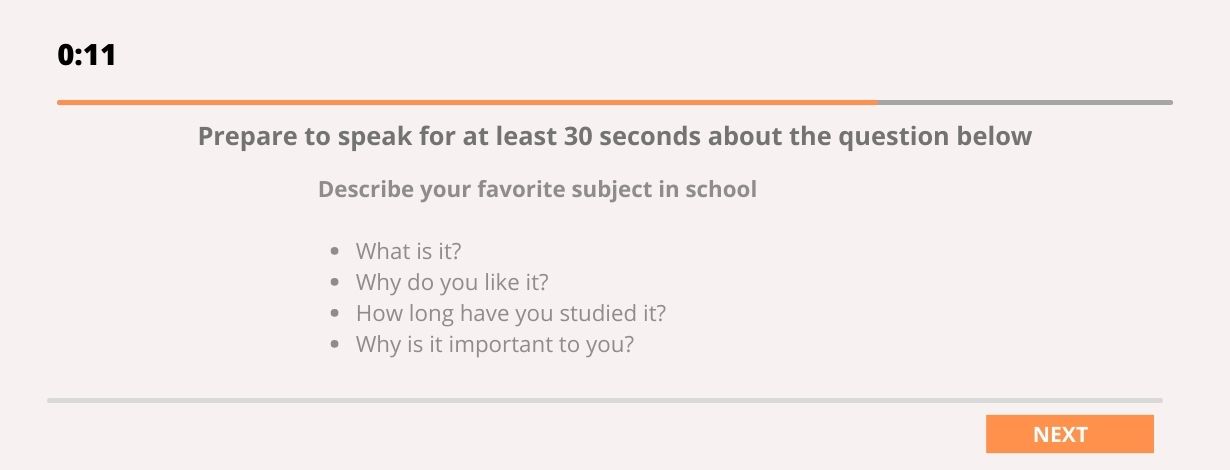Click the 0:11 countdown timer
The height and width of the screenshot is (470, 1230).
(87, 56)
